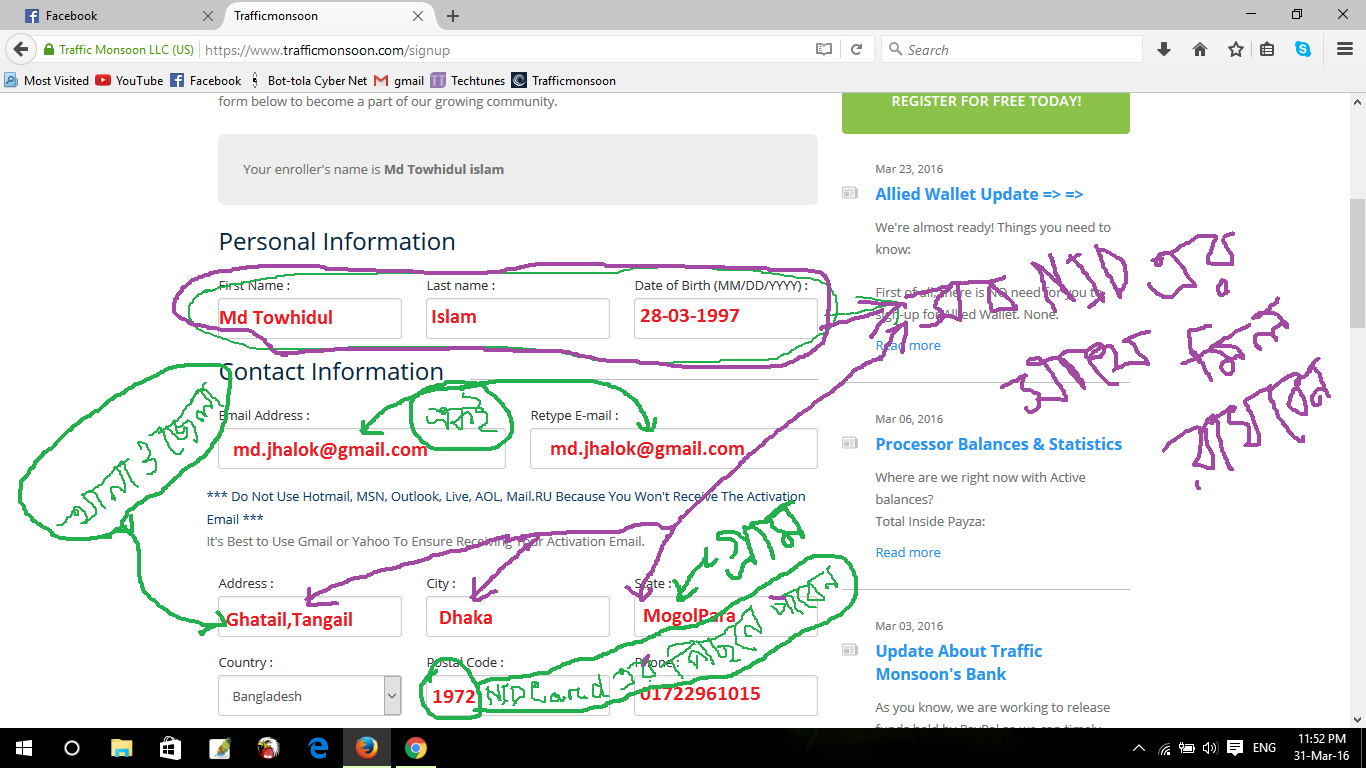Click Read more under Processor Balances
Image resolution: width=1366 pixels, height=768 pixels.
pos(908,552)
